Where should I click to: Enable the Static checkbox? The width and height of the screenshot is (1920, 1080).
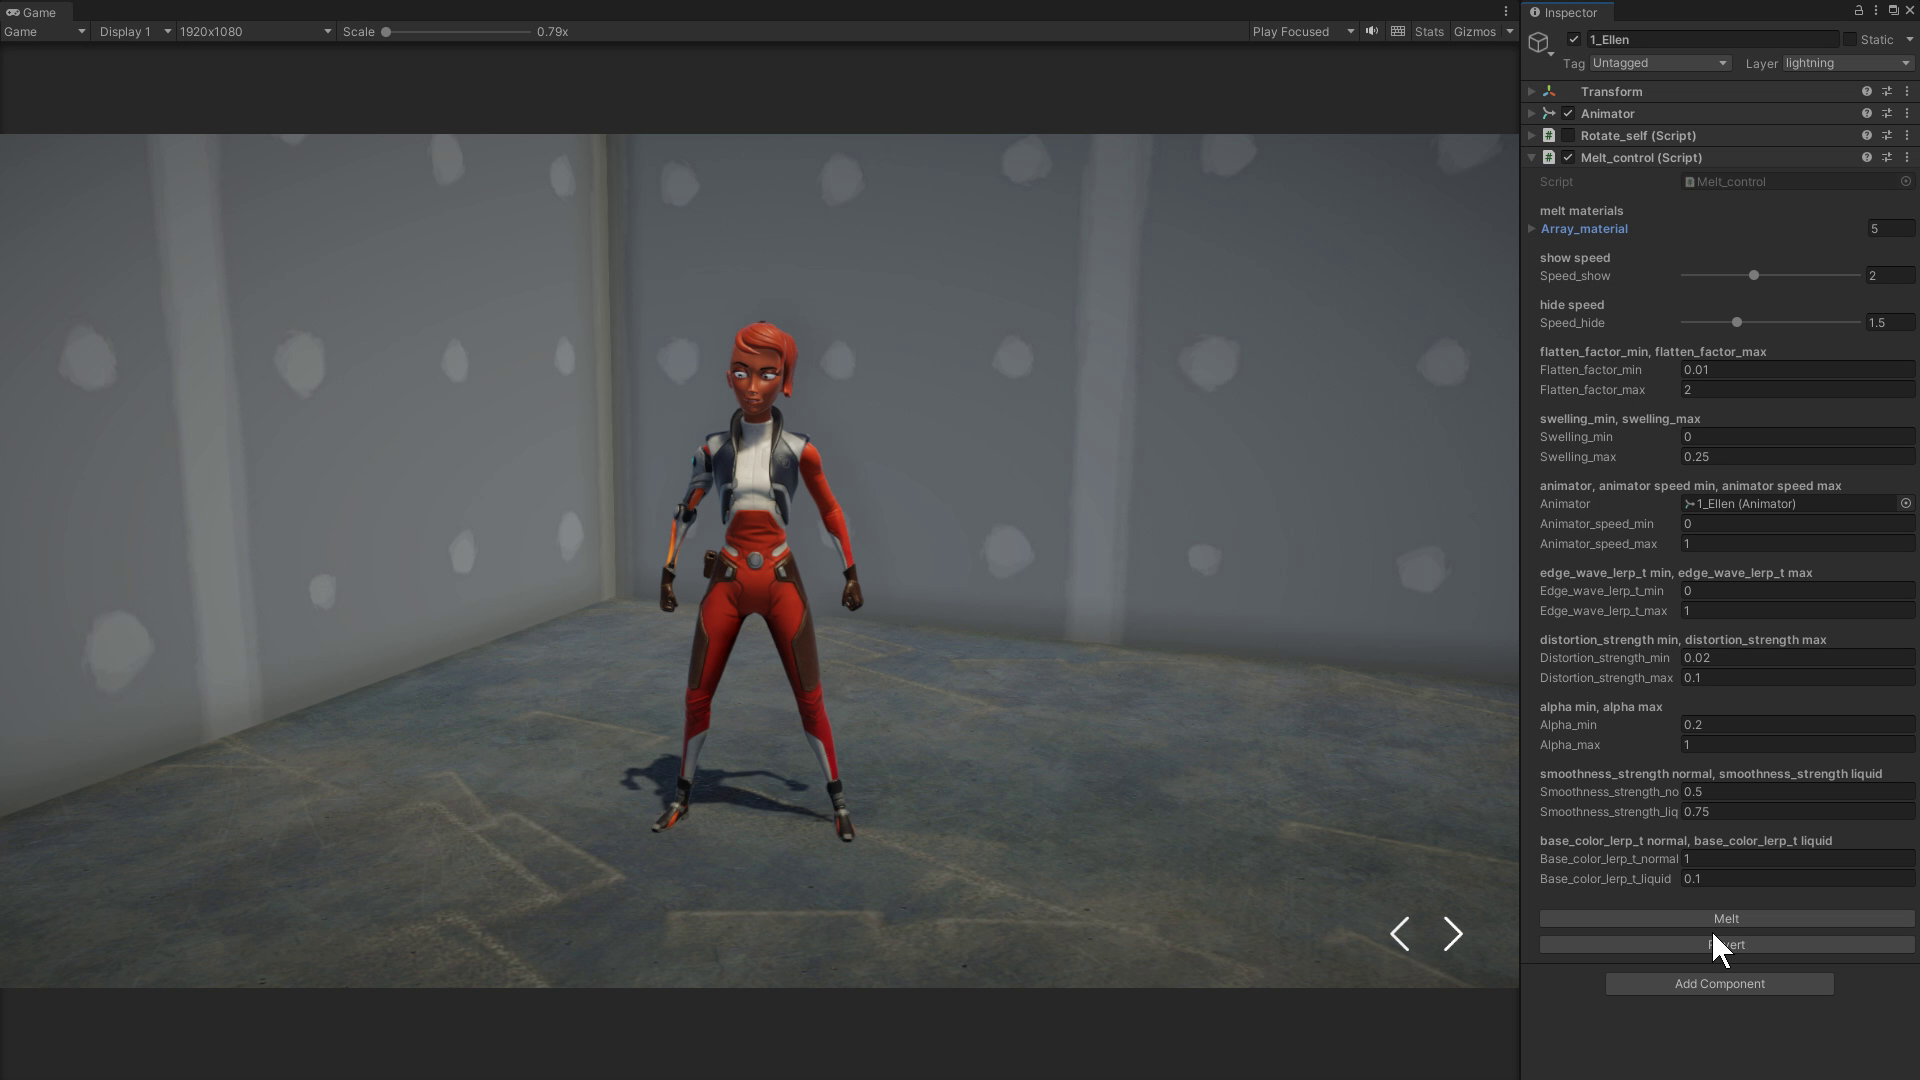click(x=1850, y=39)
